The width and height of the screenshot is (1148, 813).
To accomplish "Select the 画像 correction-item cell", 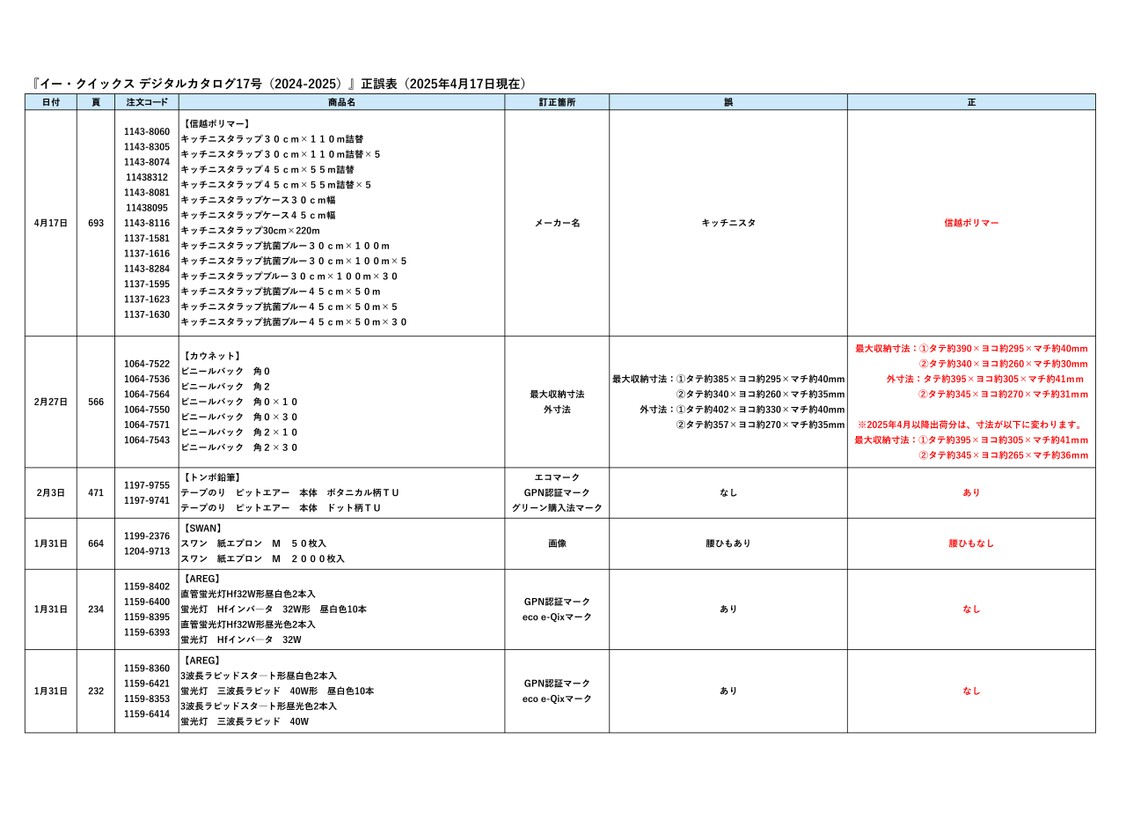I will [x=556, y=543].
